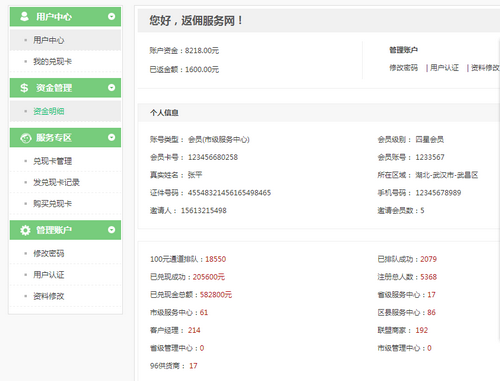
Task: Collapse the 用户中心 section arrow
Action: pyautogui.click(x=111, y=16)
